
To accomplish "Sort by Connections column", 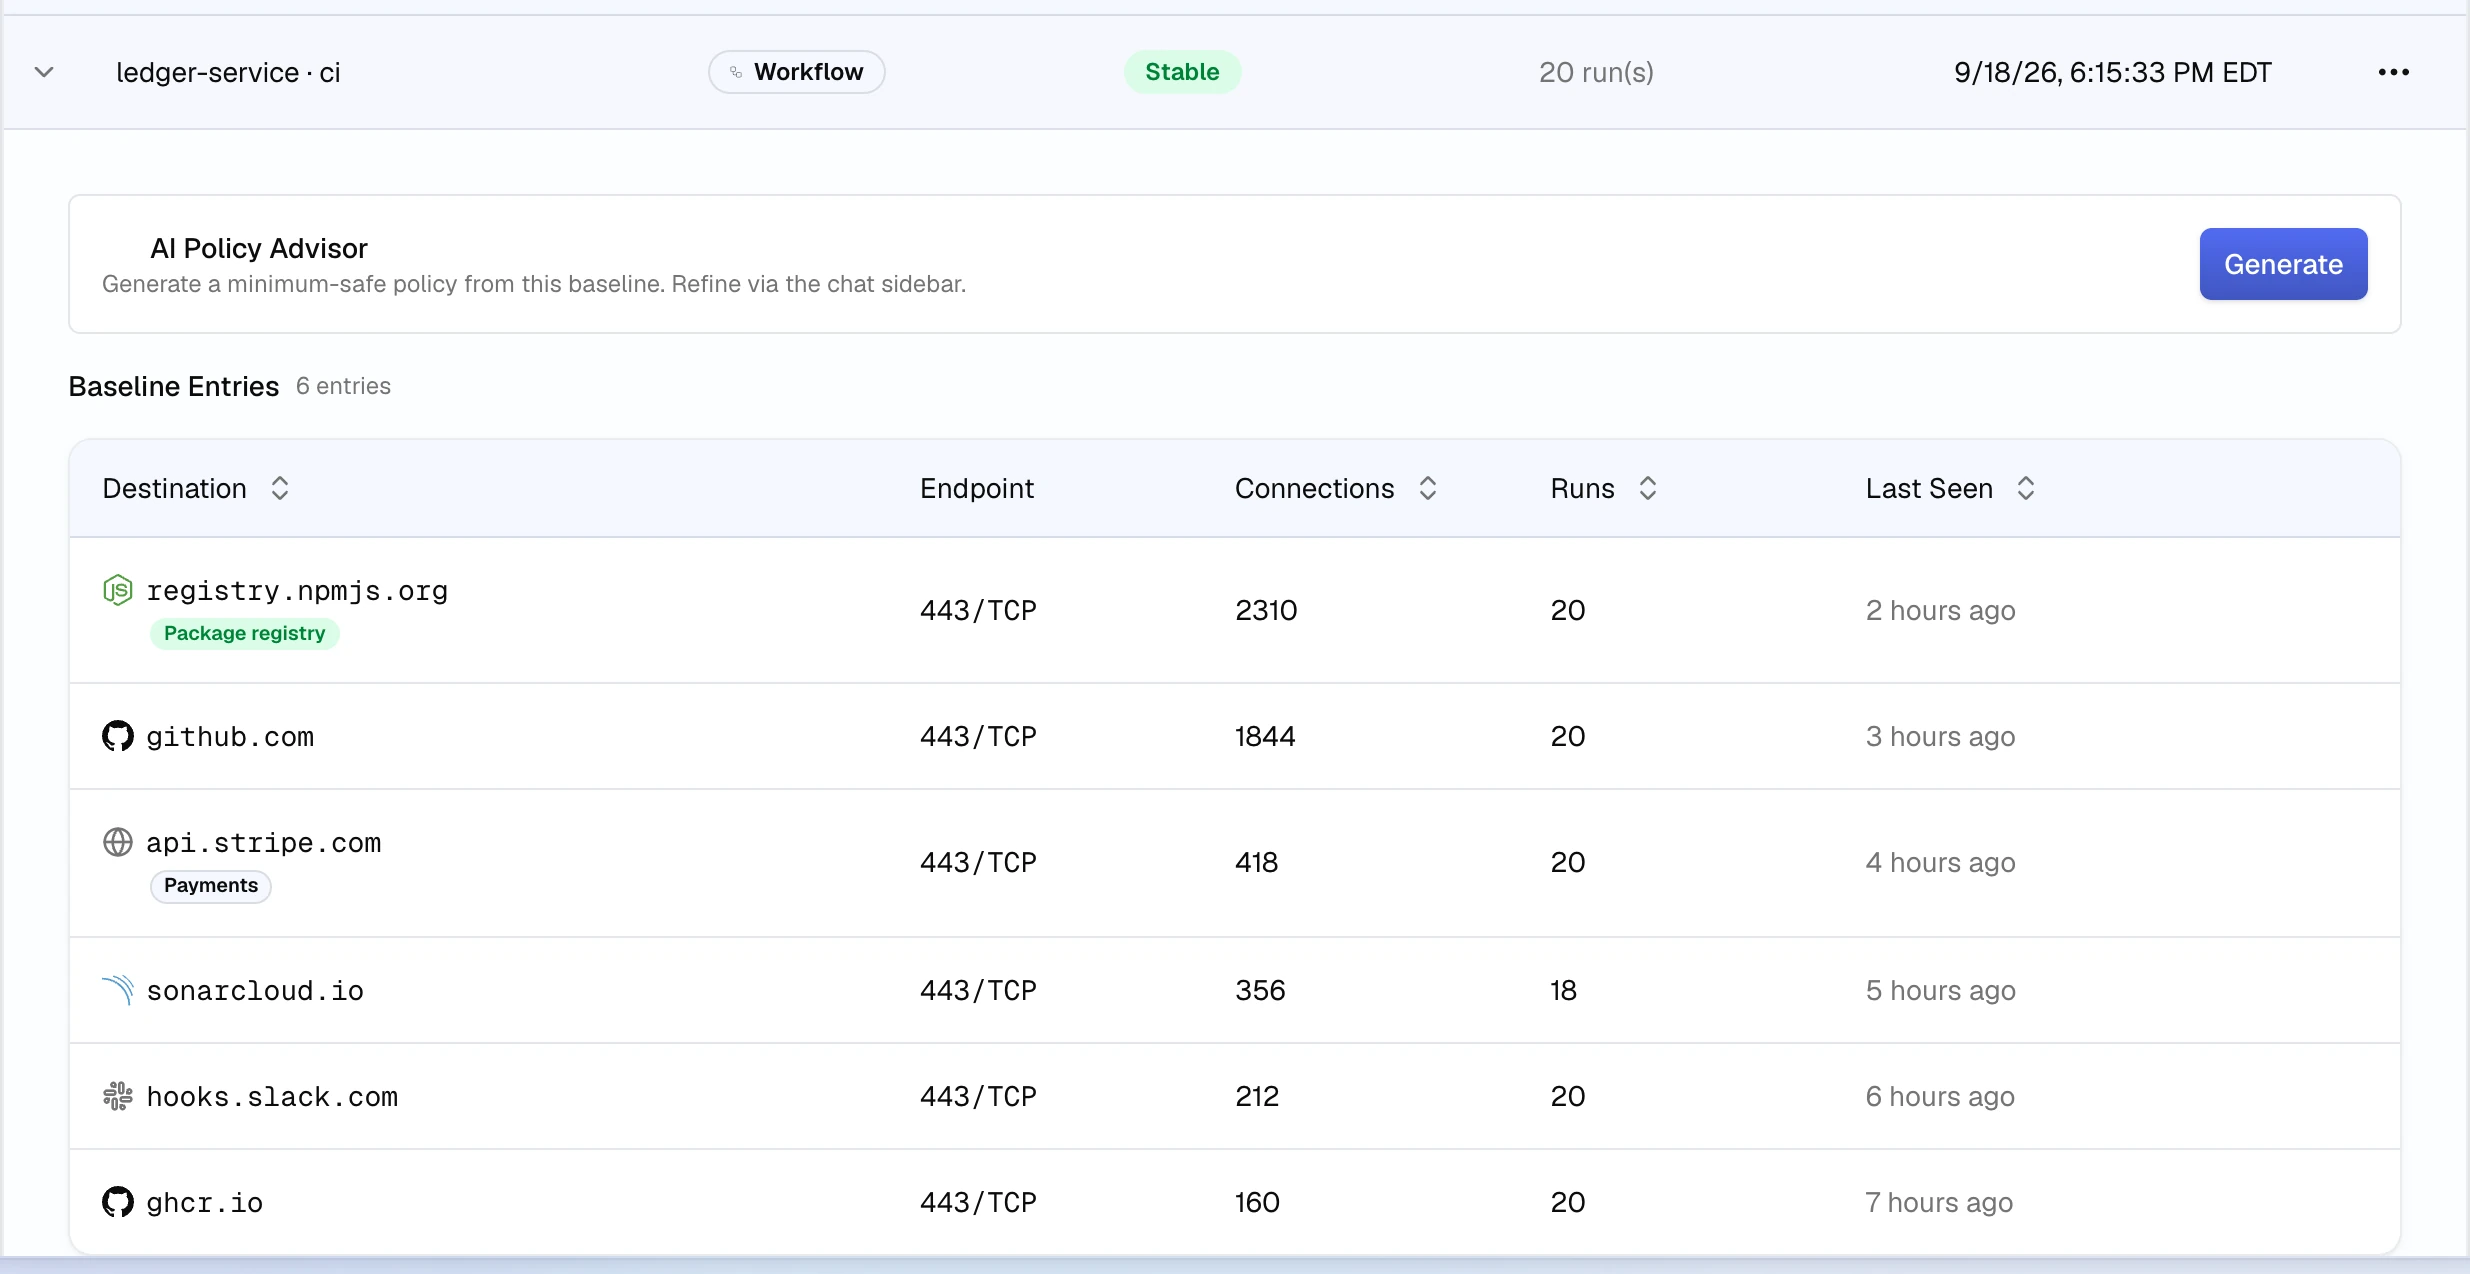I will pos(1428,488).
